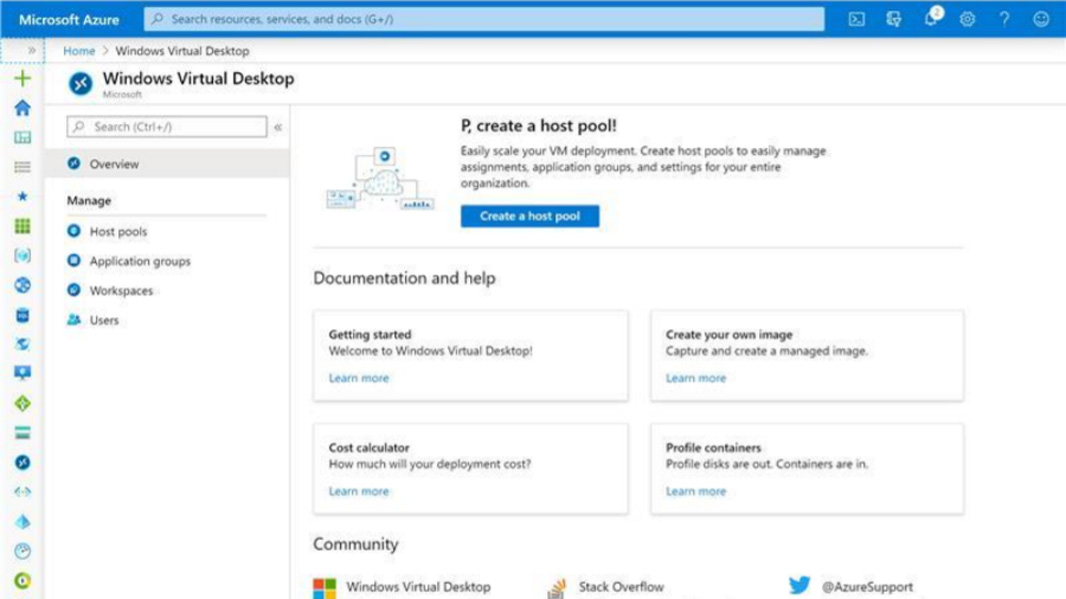Image resolution: width=1066 pixels, height=599 pixels.
Task: Open Host pools in the Manage section
Action: click(118, 231)
